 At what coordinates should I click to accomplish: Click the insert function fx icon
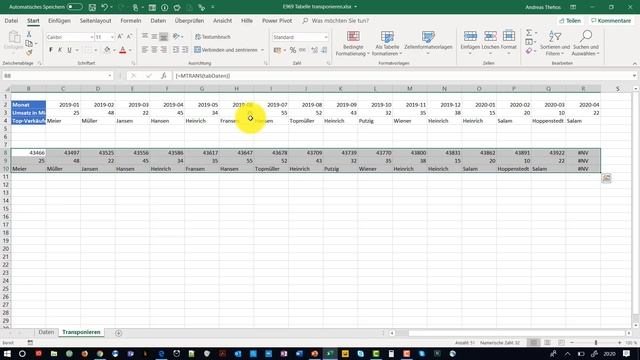click(x=163, y=76)
